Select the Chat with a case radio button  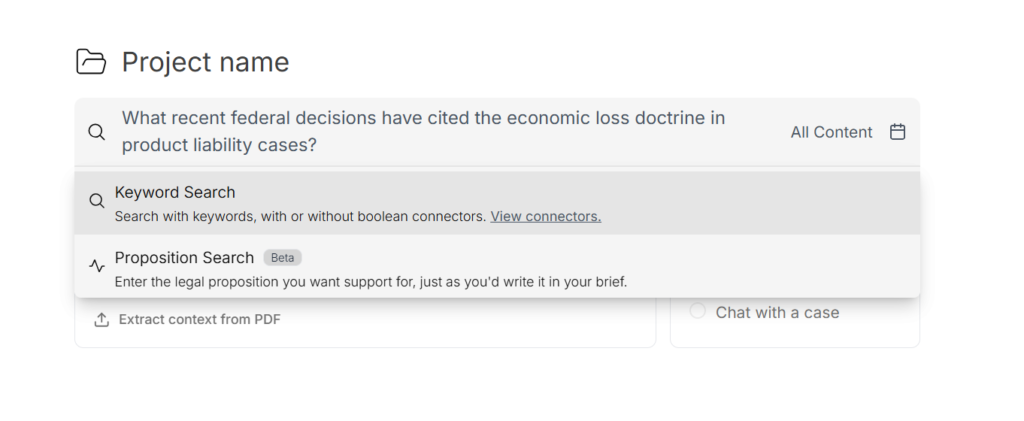[x=698, y=311]
